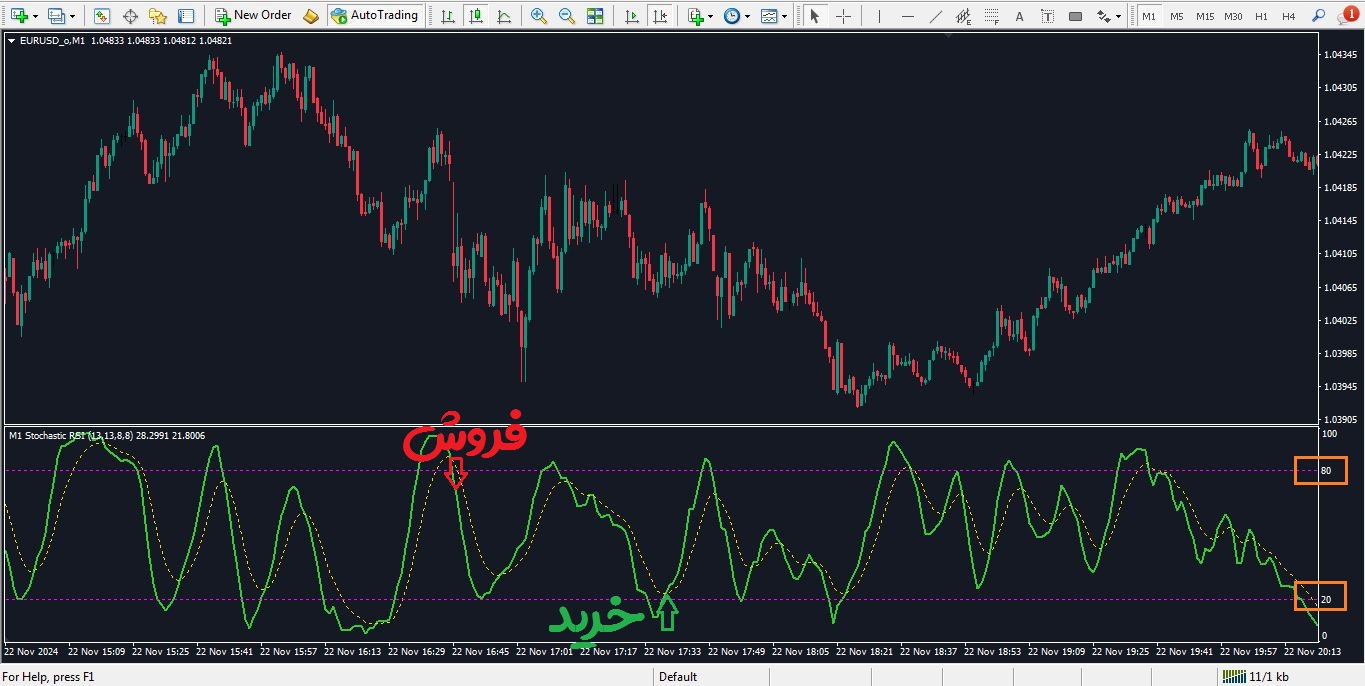Select the arrows objects tool

click(1103, 16)
